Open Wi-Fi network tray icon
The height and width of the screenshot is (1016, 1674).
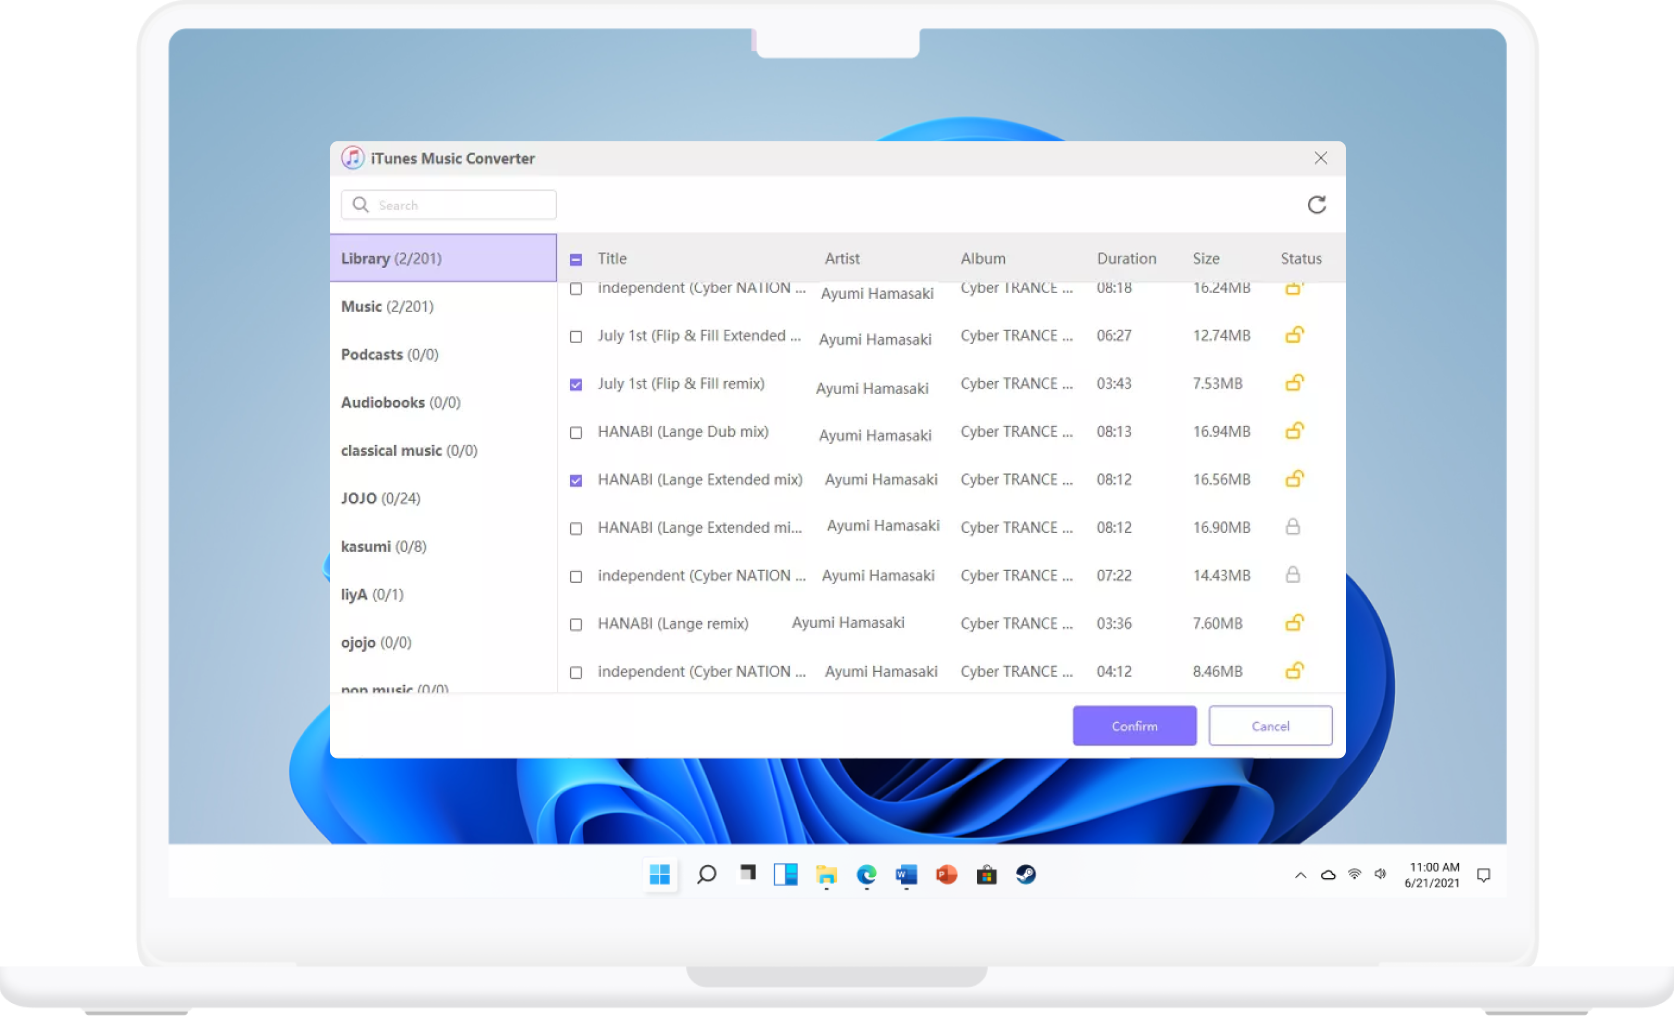1355,874
